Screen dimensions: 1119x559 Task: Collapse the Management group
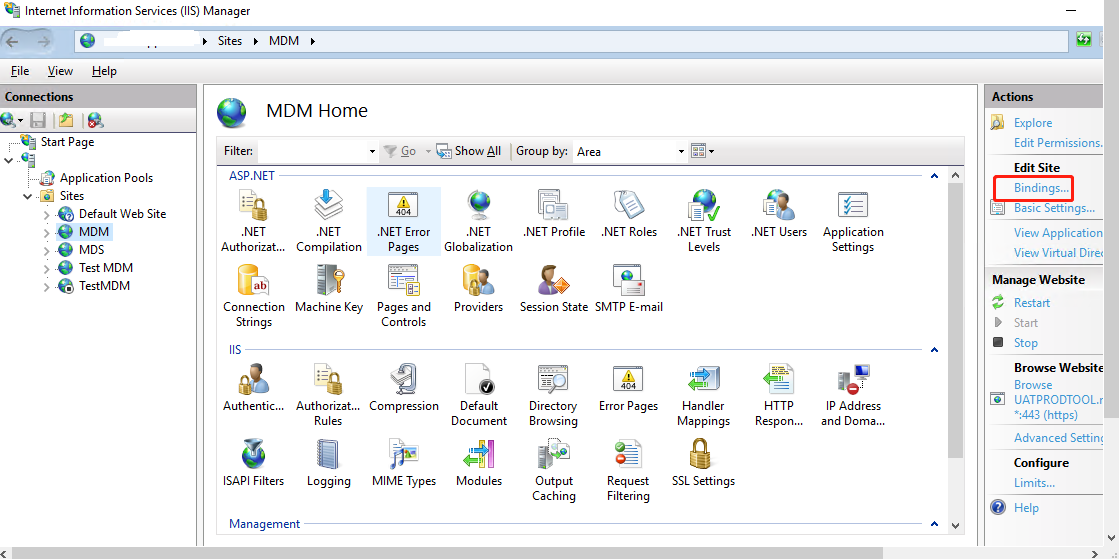click(x=933, y=524)
